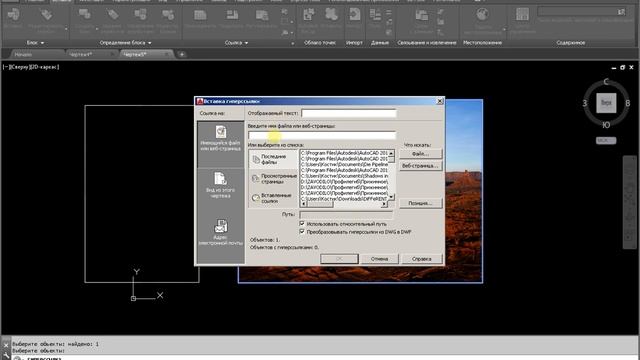Open the Ссылка panel dialog launcher arrow
Viewport: 640px width, 360px height.
[292, 43]
